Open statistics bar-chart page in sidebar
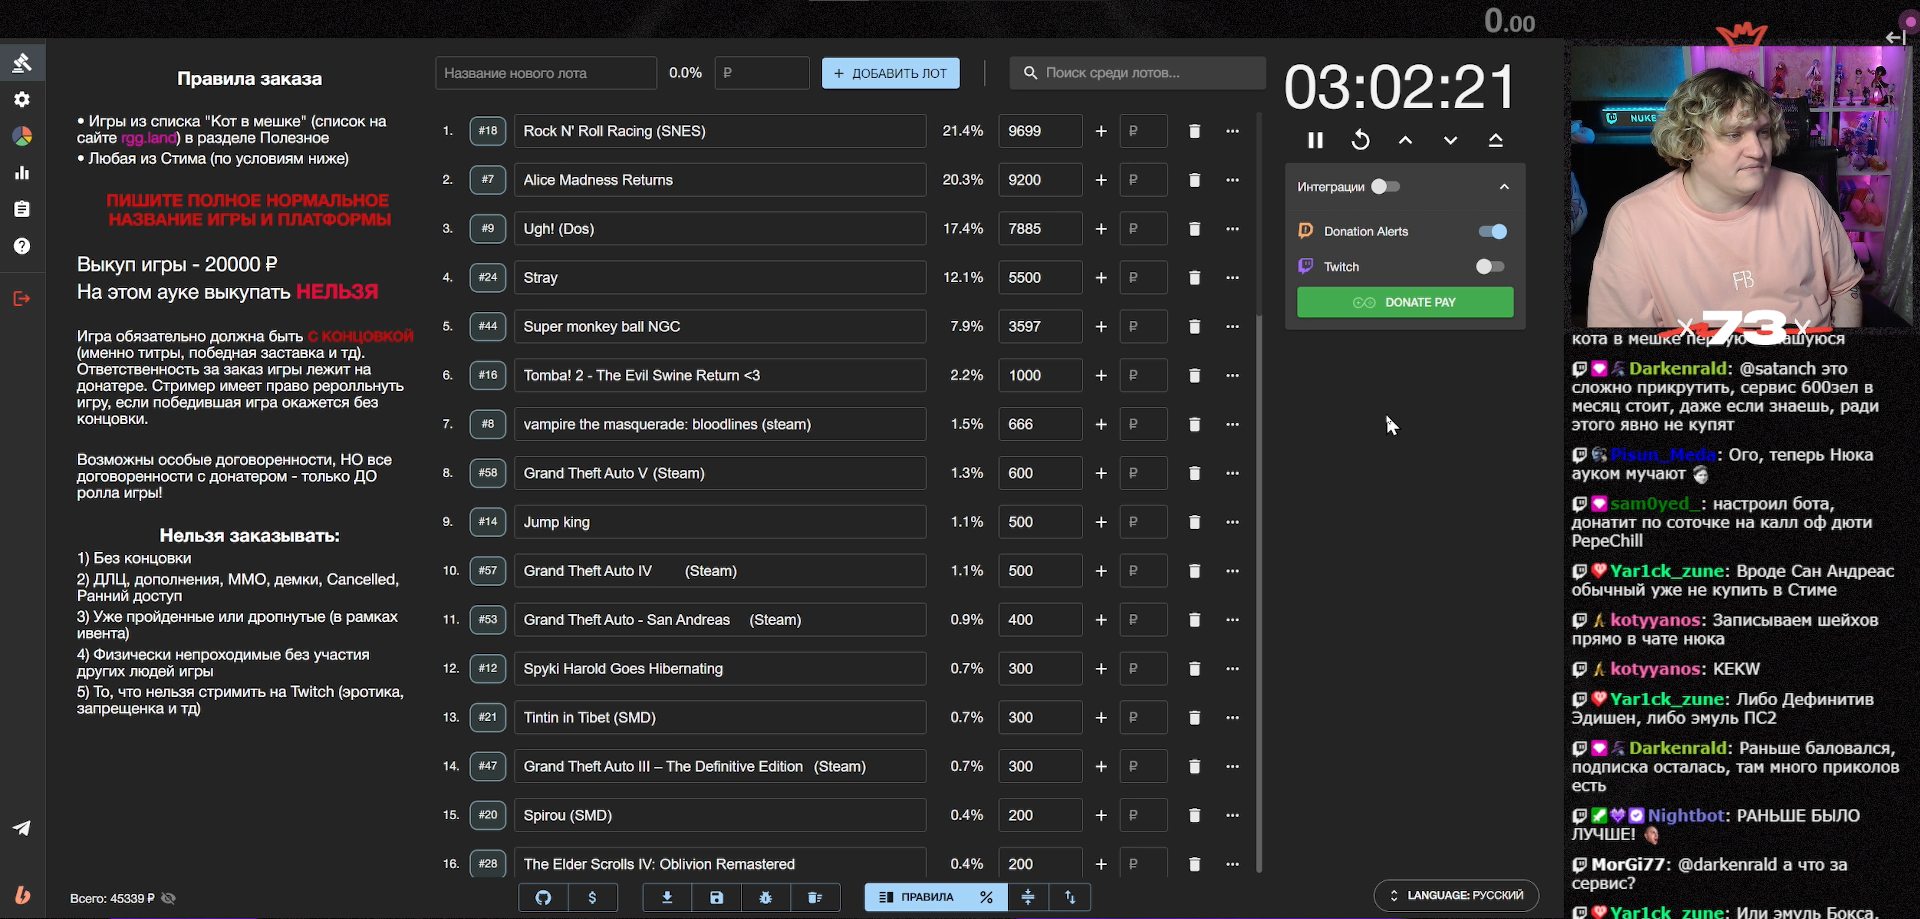Screen dimensions: 1920x919 (22, 173)
